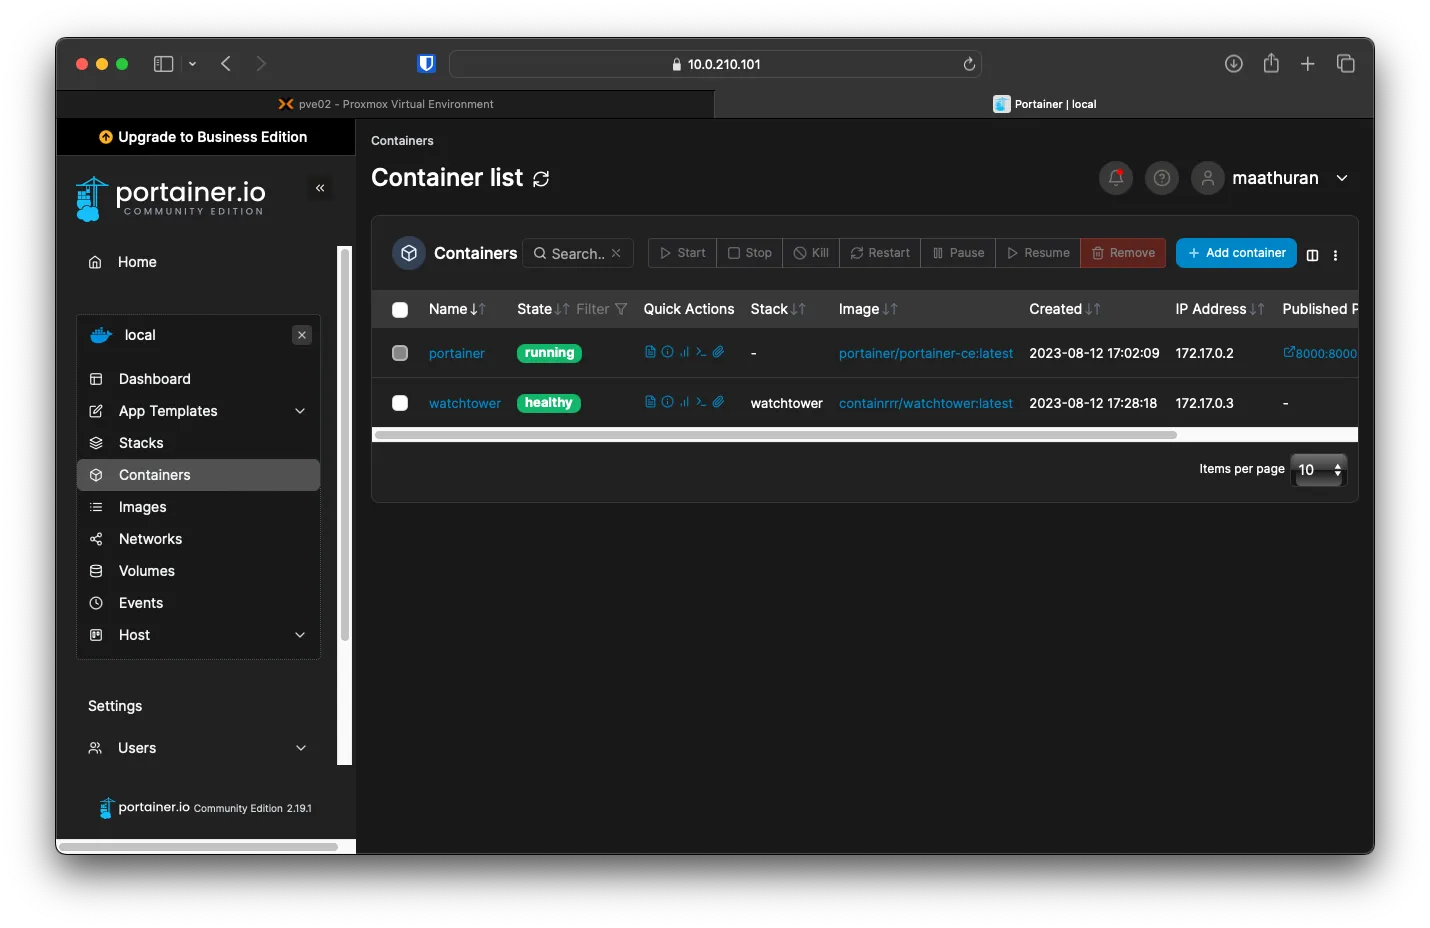The image size is (1430, 928).
Task: Expand the Users settings menu
Action: 300,748
